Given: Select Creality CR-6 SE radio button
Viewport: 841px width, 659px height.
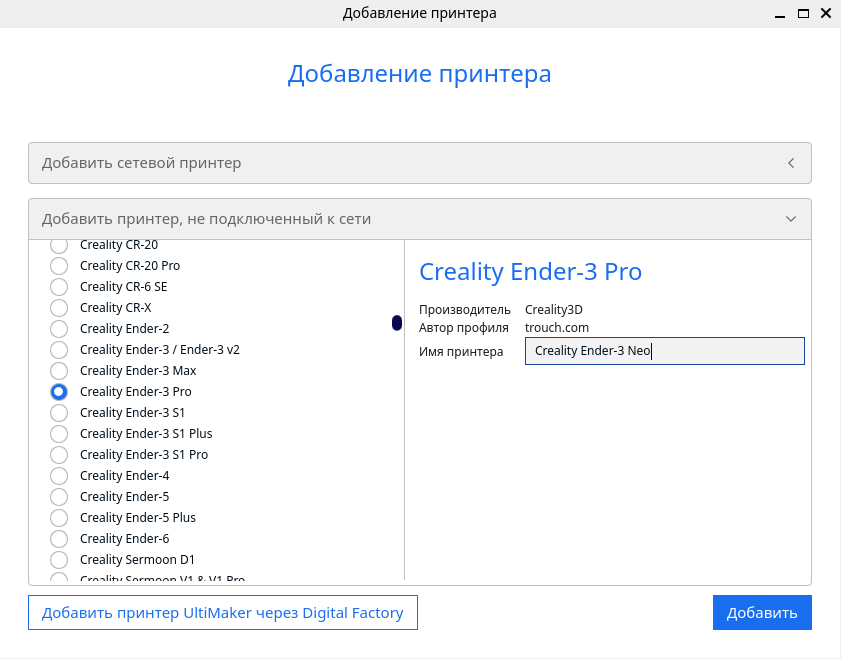Looking at the screenshot, I should coord(59,287).
